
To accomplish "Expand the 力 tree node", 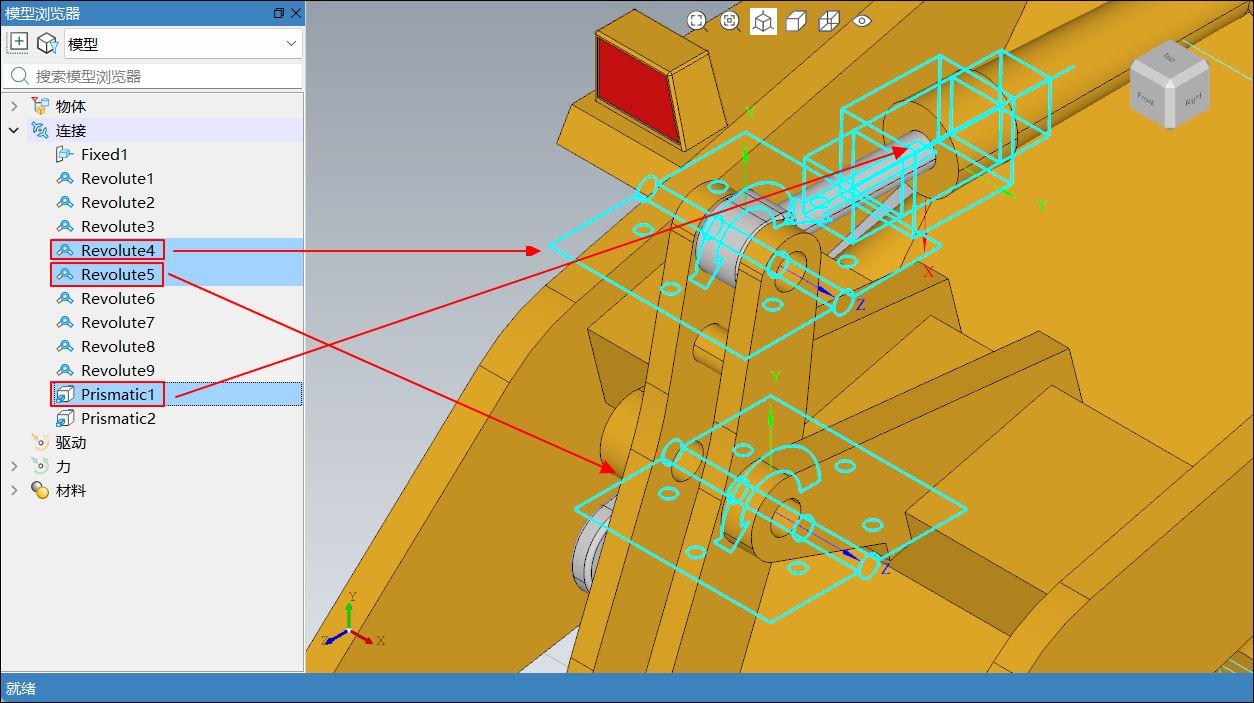I will tap(14, 467).
